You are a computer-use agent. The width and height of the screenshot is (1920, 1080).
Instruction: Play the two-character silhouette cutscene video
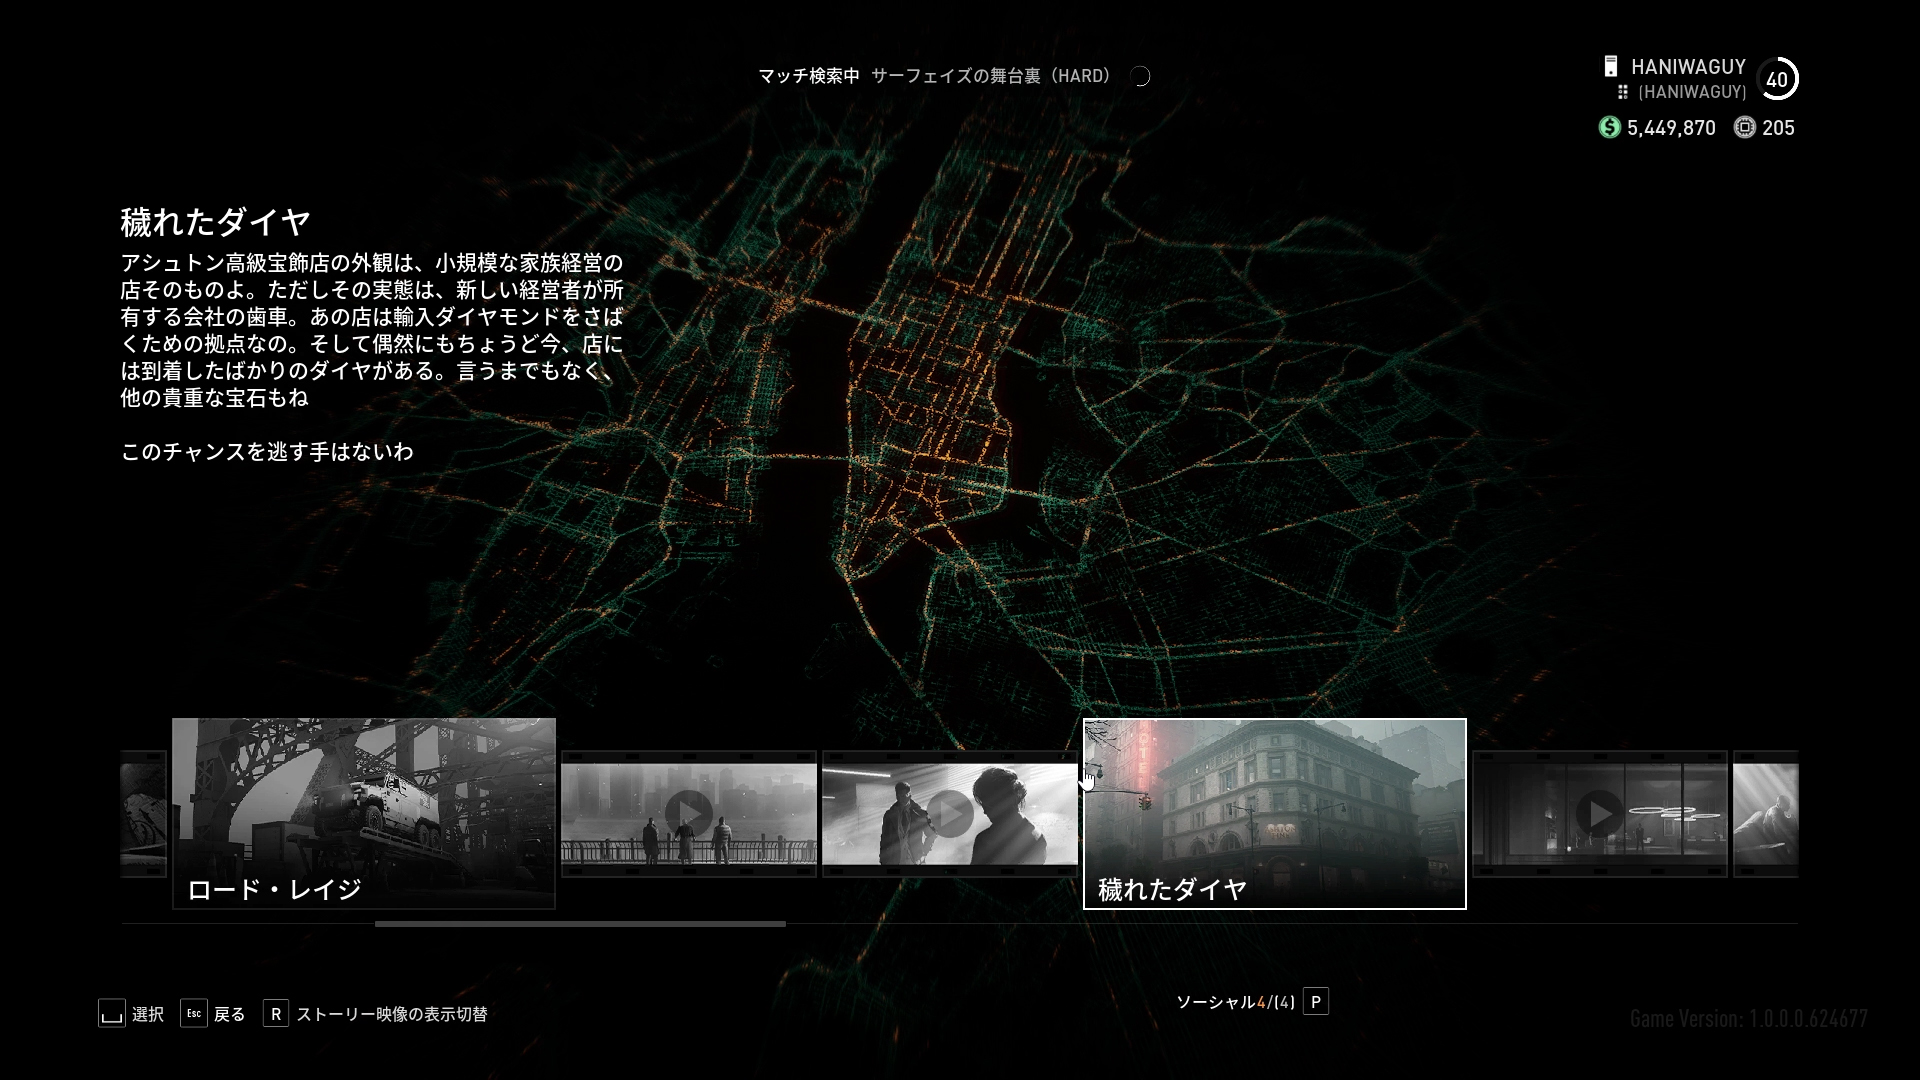[949, 813]
